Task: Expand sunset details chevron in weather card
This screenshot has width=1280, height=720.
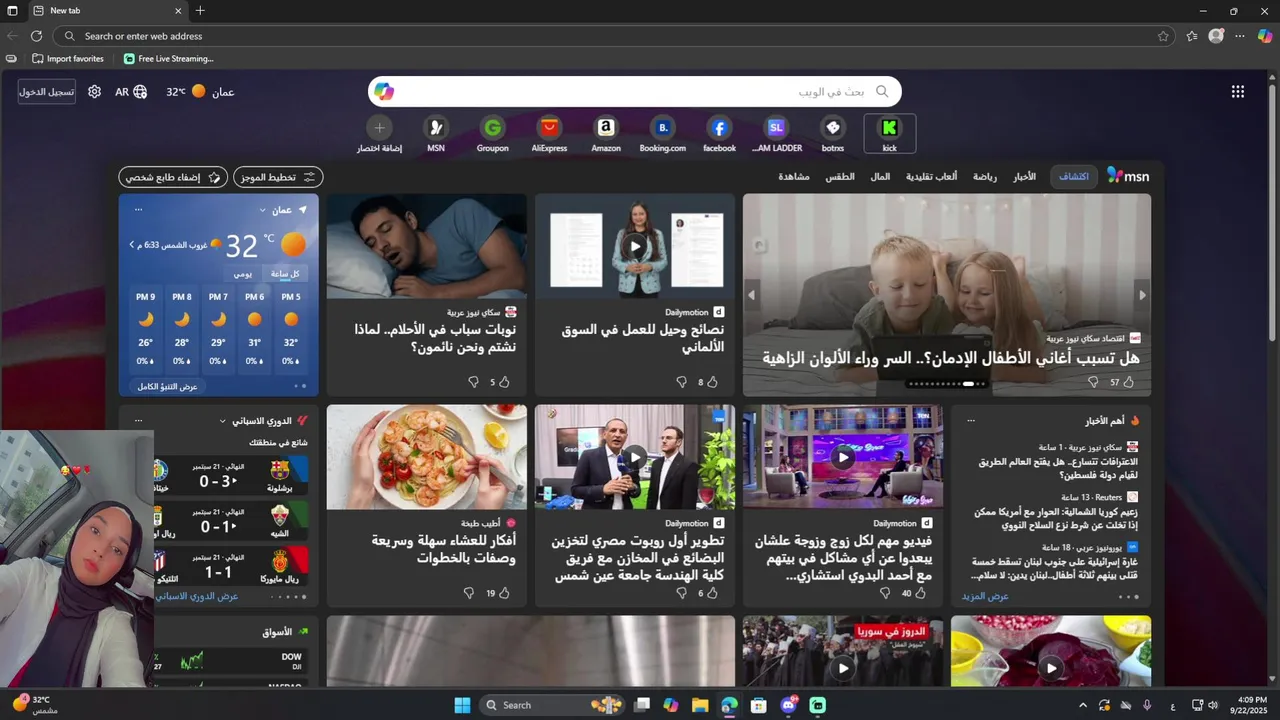Action: click(131, 244)
